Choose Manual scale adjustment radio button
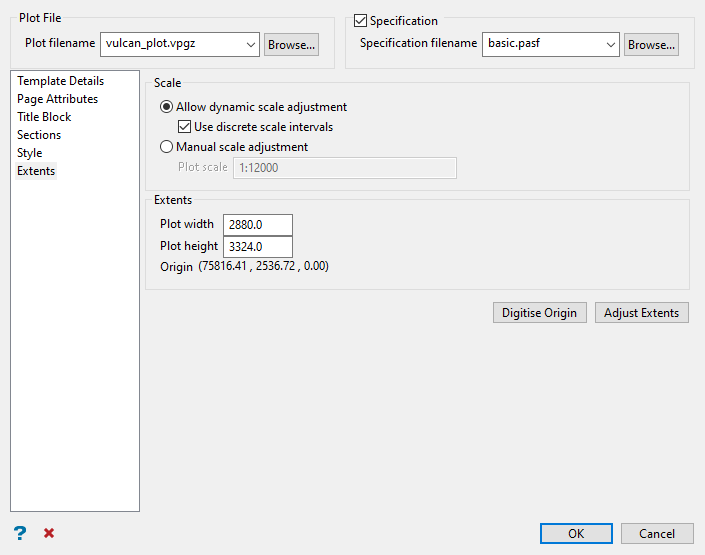The image size is (705, 555). [x=166, y=147]
